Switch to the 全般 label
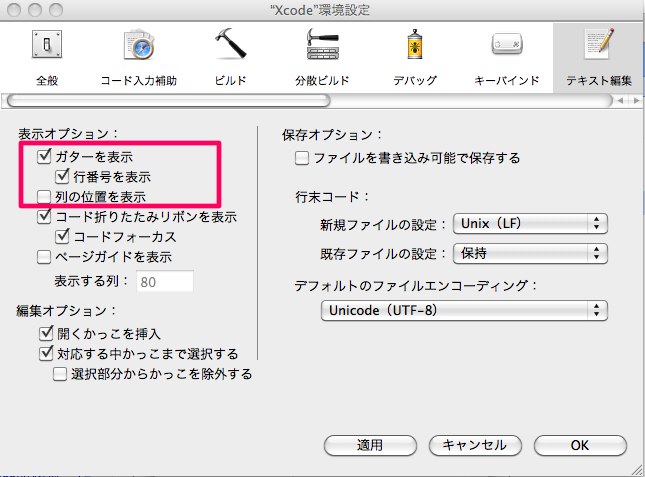Viewport: 645px width, 477px height. [x=47, y=80]
